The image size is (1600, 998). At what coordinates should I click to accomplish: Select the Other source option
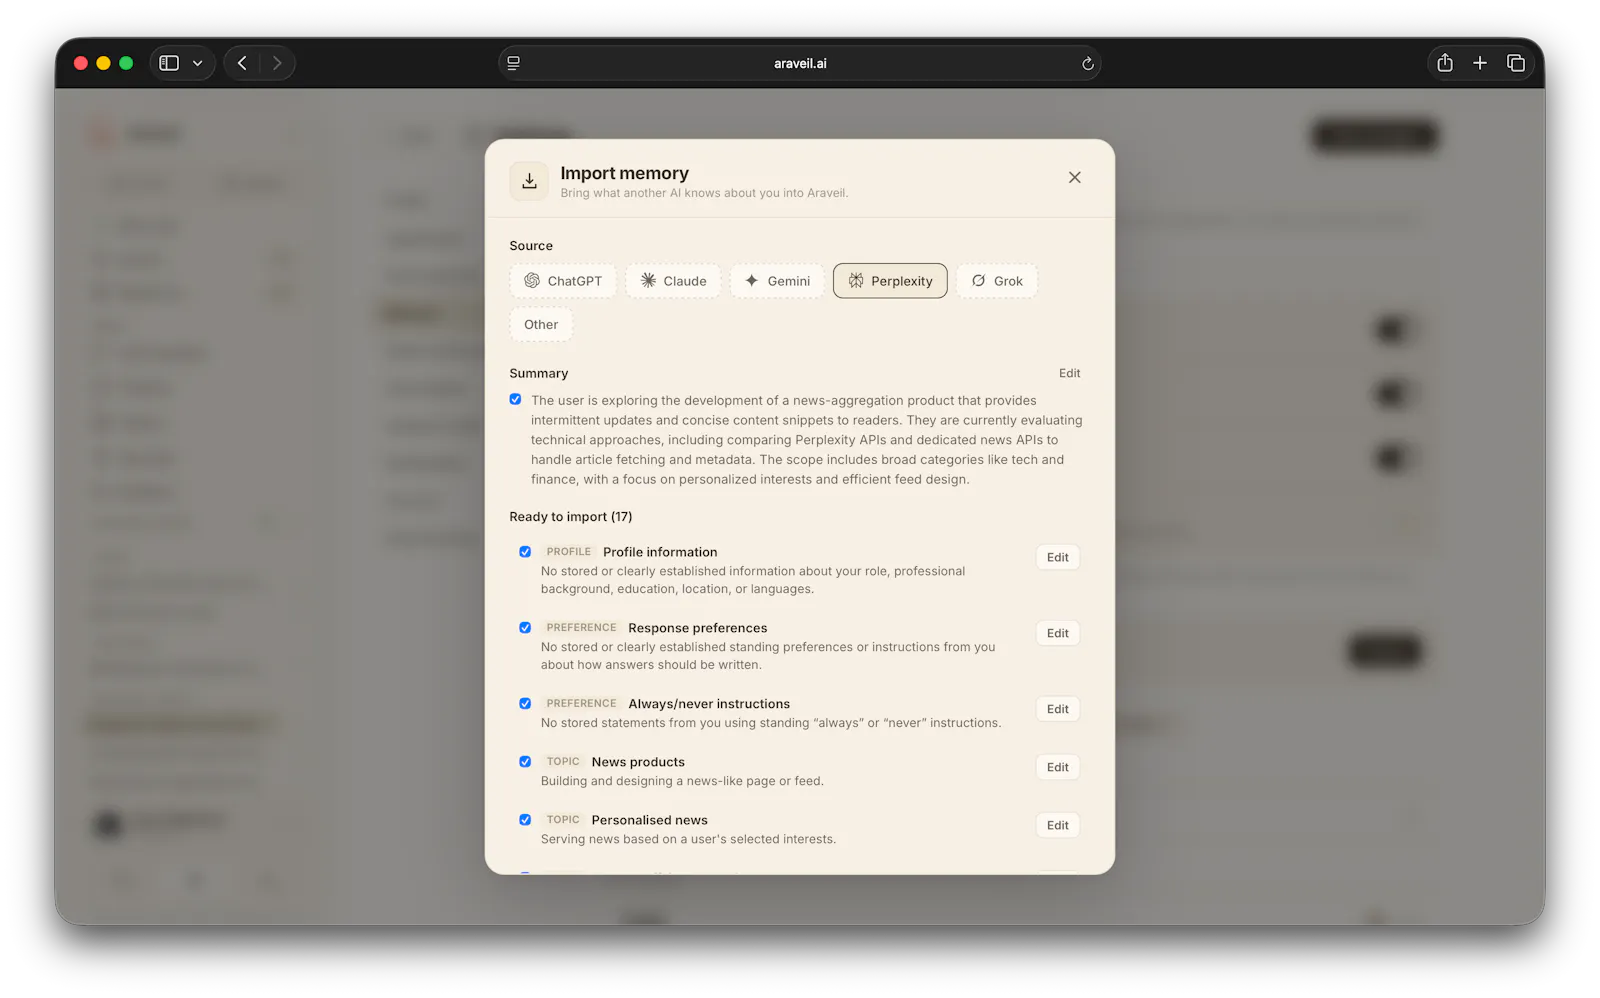[541, 324]
